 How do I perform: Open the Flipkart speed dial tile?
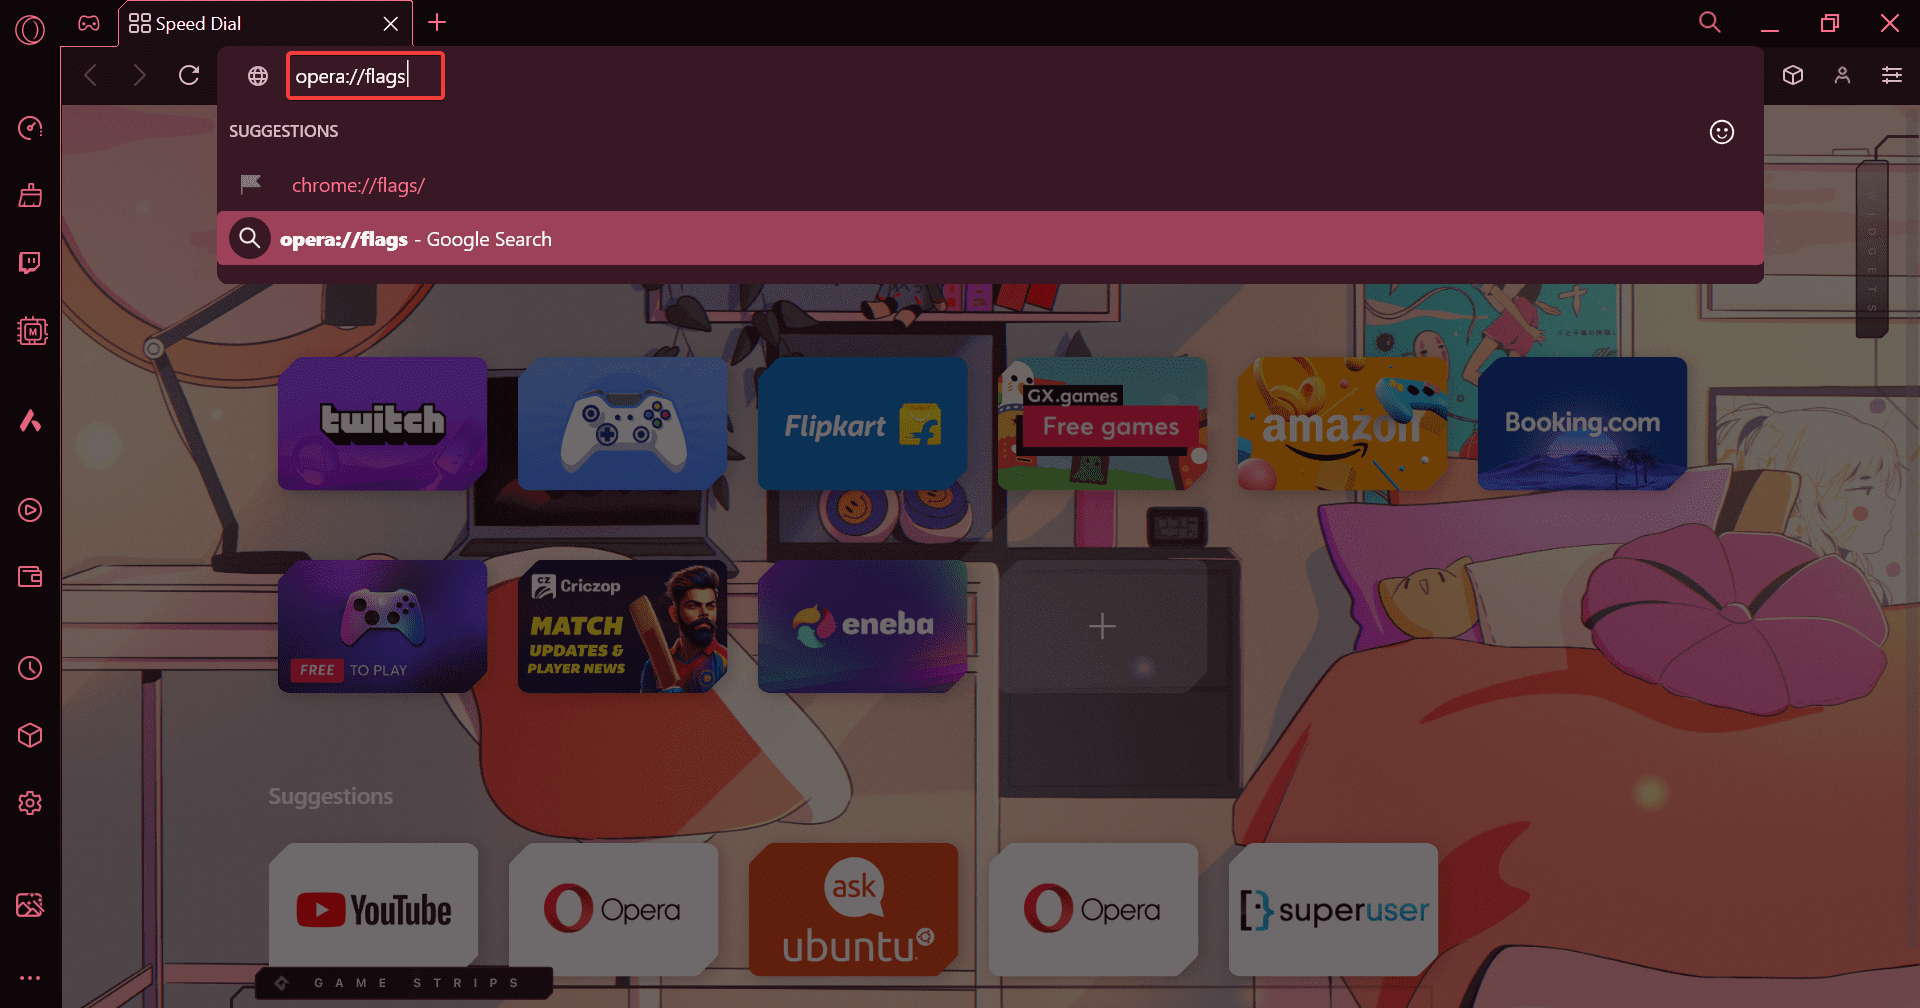pyautogui.click(x=862, y=424)
